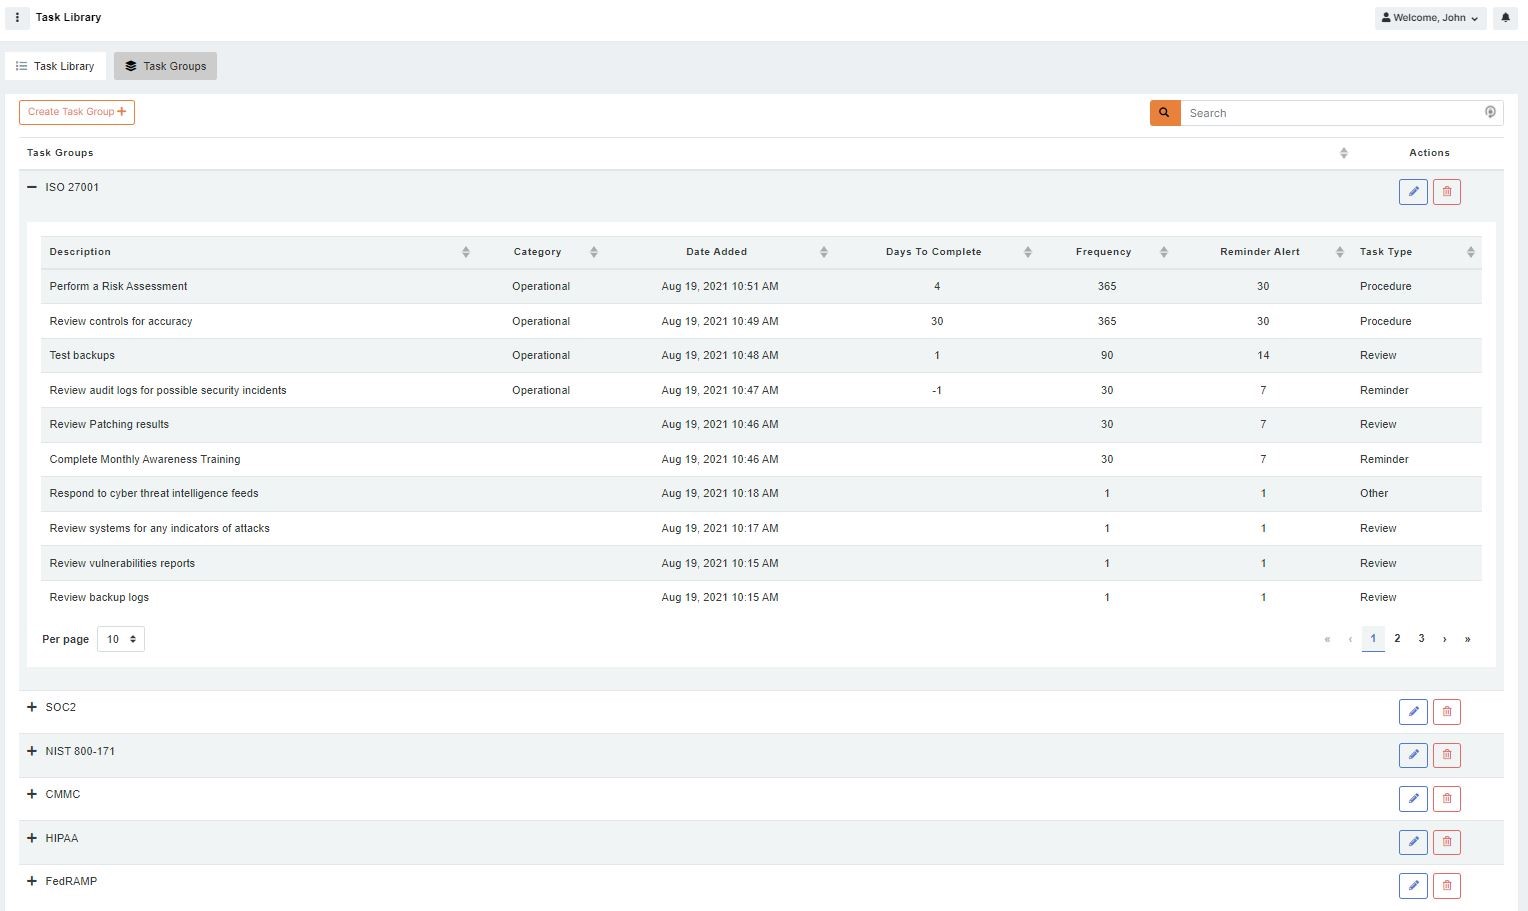
Task: Open the Welcome, John account menu
Action: [1430, 17]
